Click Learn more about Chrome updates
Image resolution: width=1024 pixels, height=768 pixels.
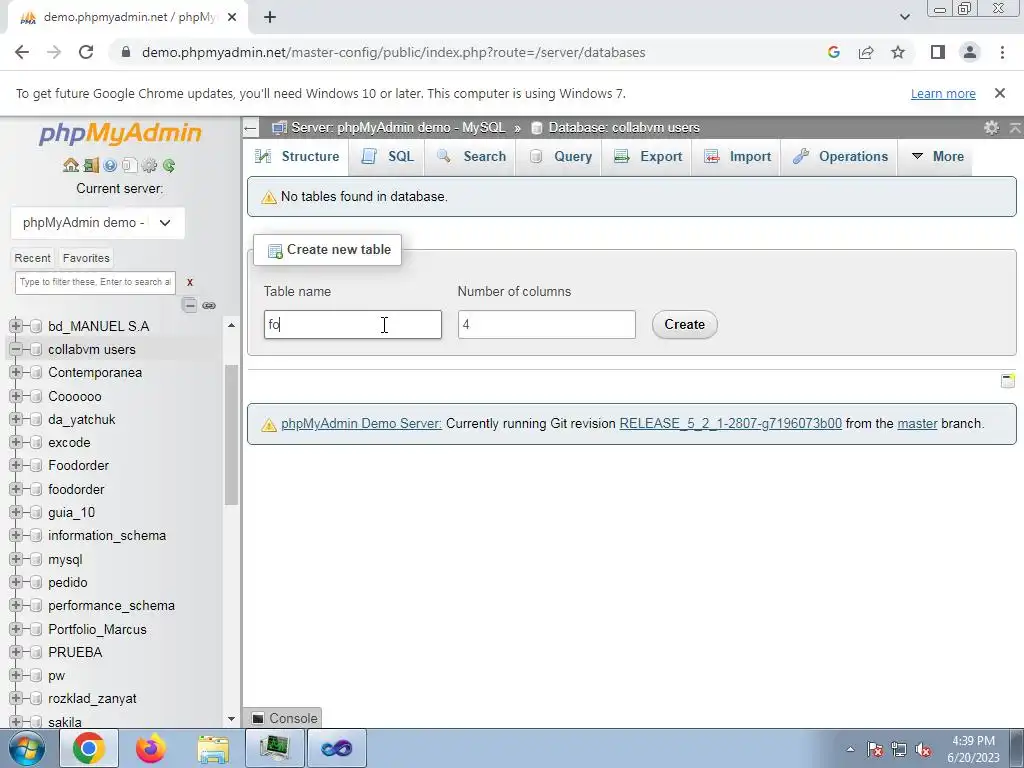point(943,93)
